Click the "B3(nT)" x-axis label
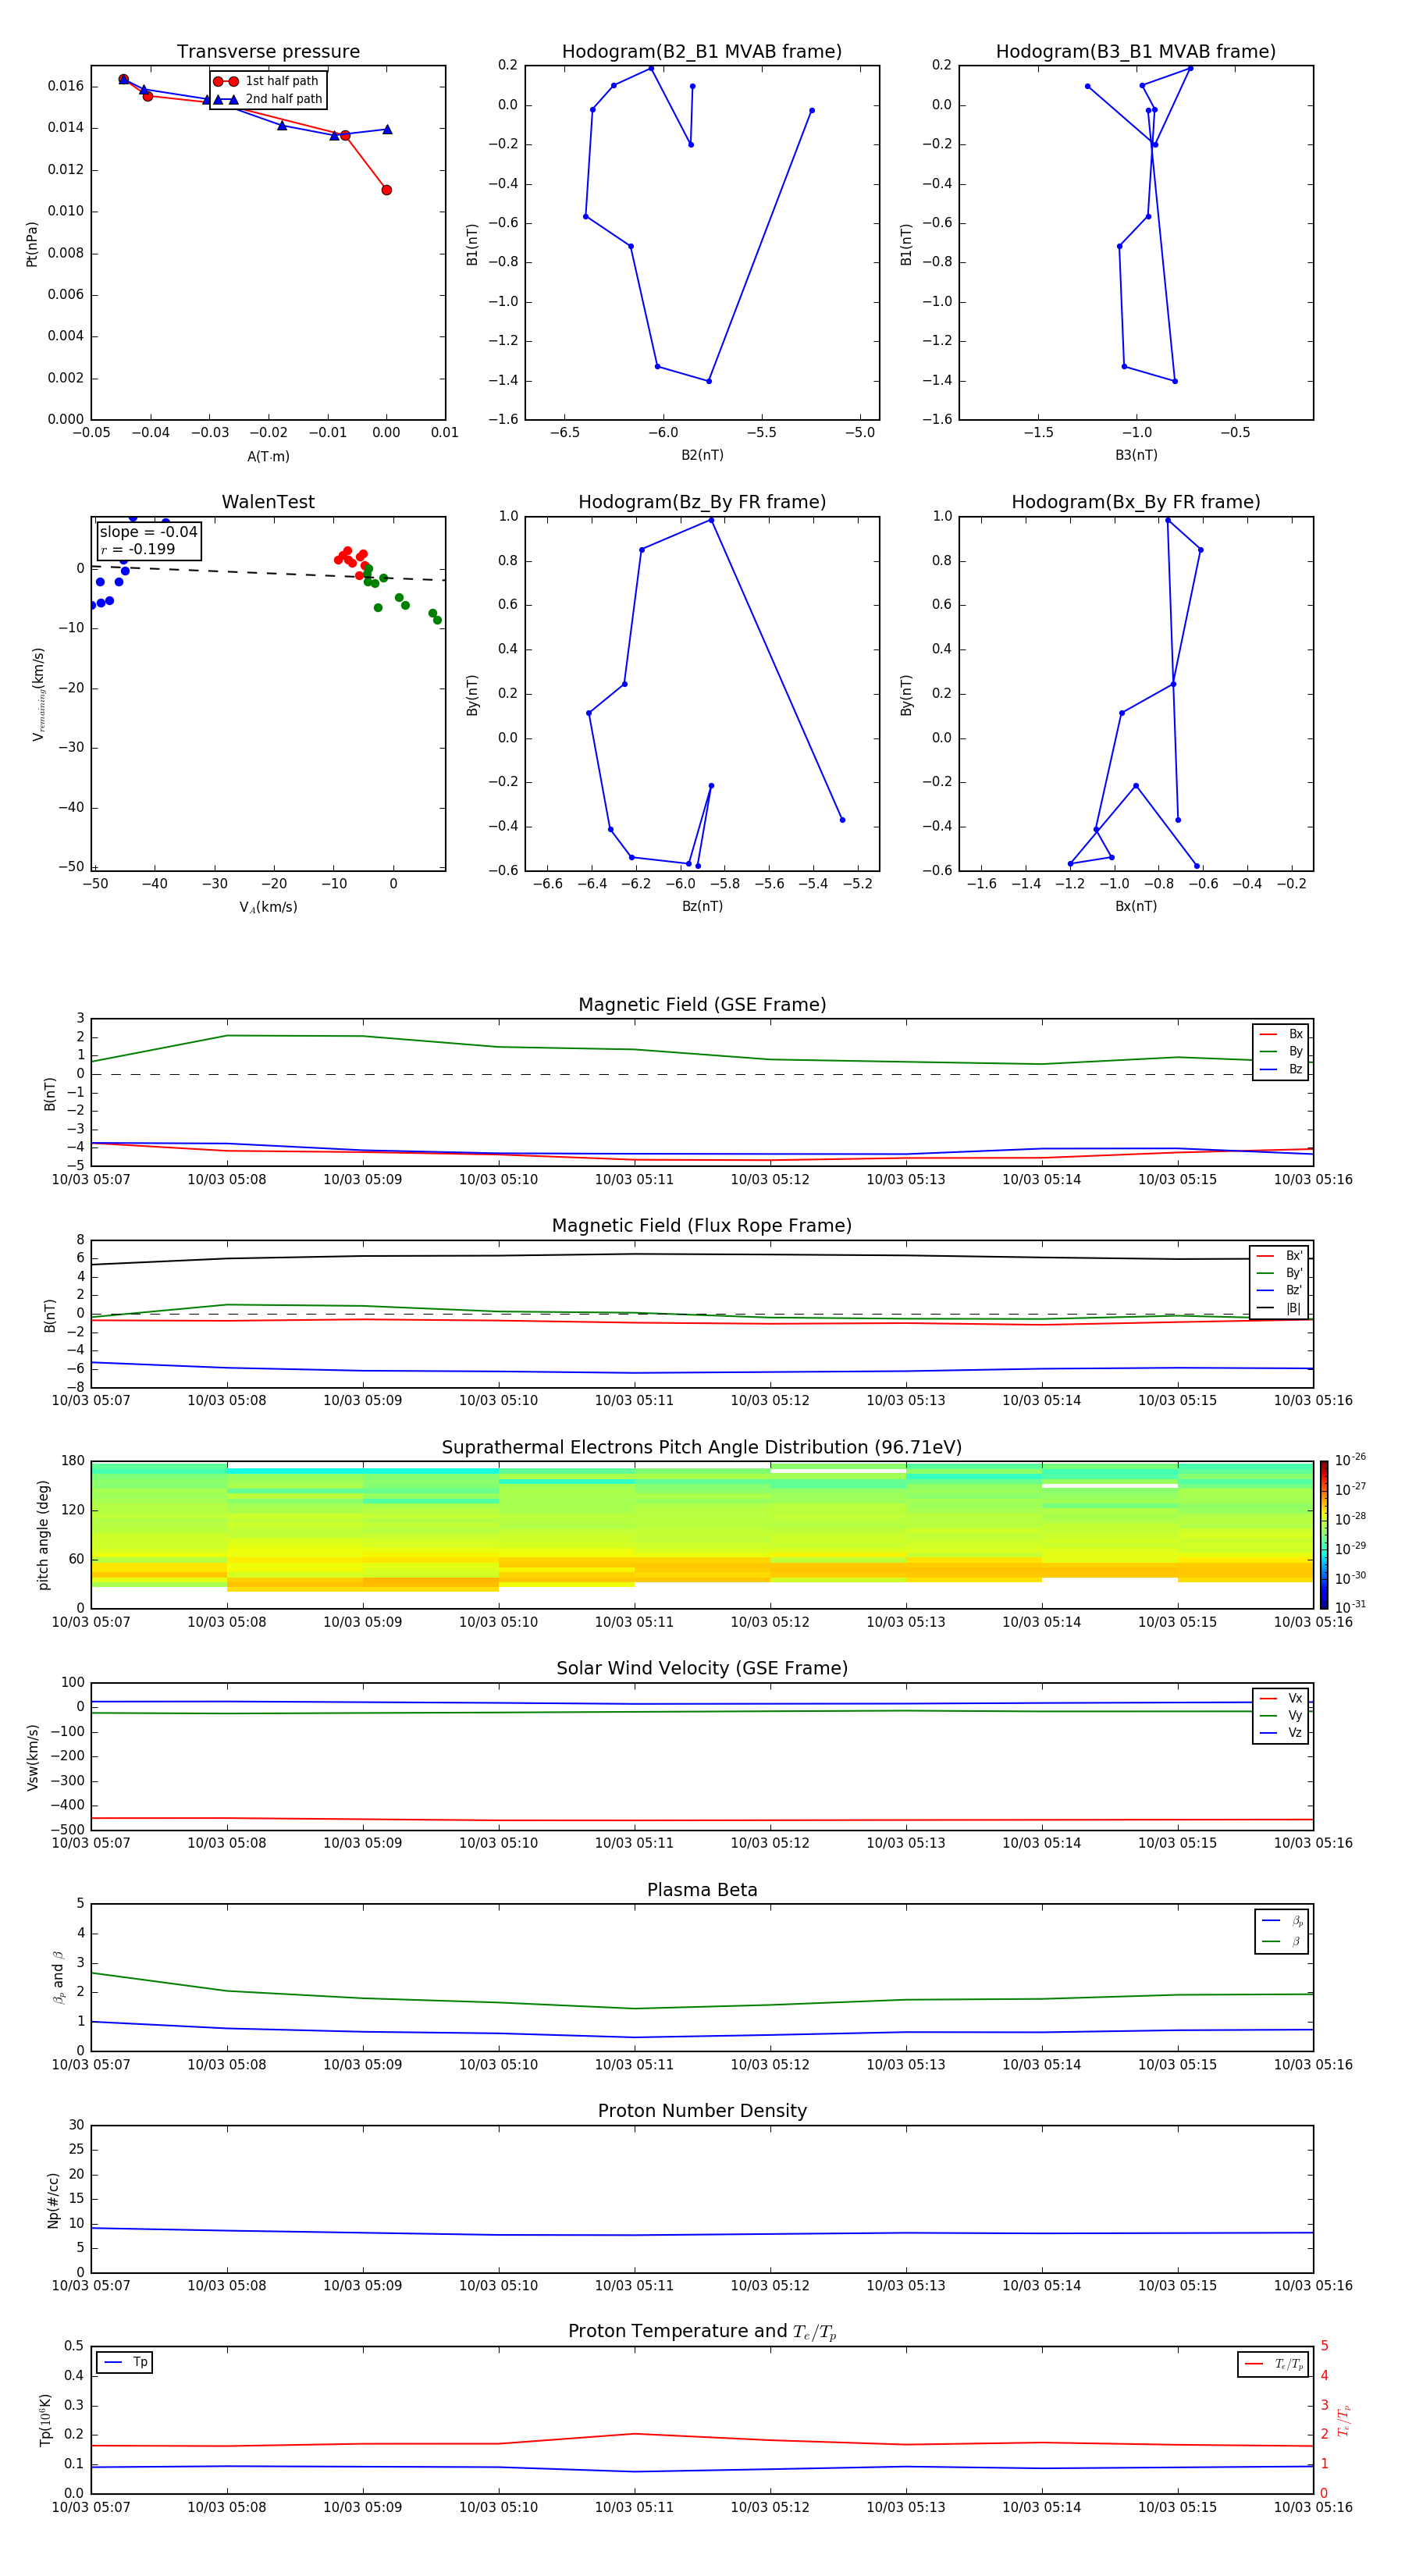 (x=1136, y=455)
